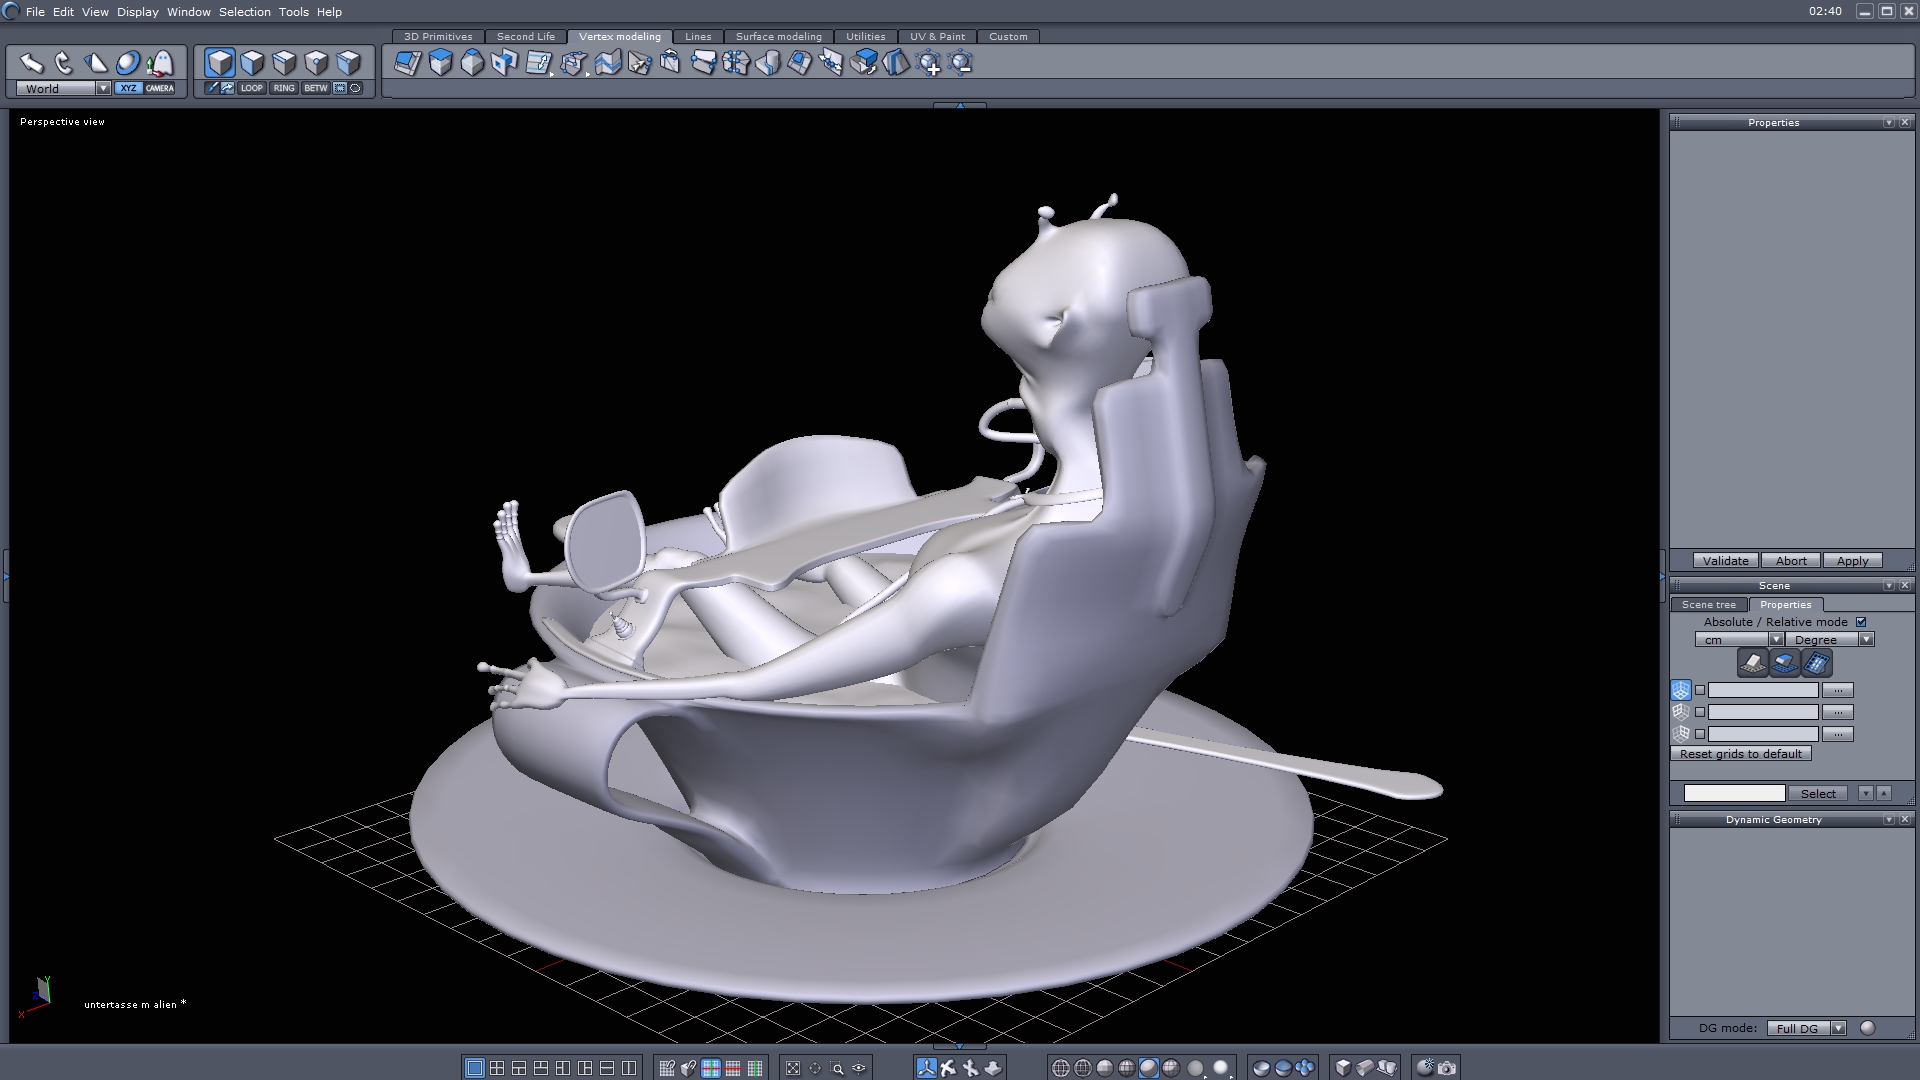The image size is (1920, 1080).
Task: Open the Full DG mode dropdown
Action: pyautogui.click(x=1838, y=1028)
